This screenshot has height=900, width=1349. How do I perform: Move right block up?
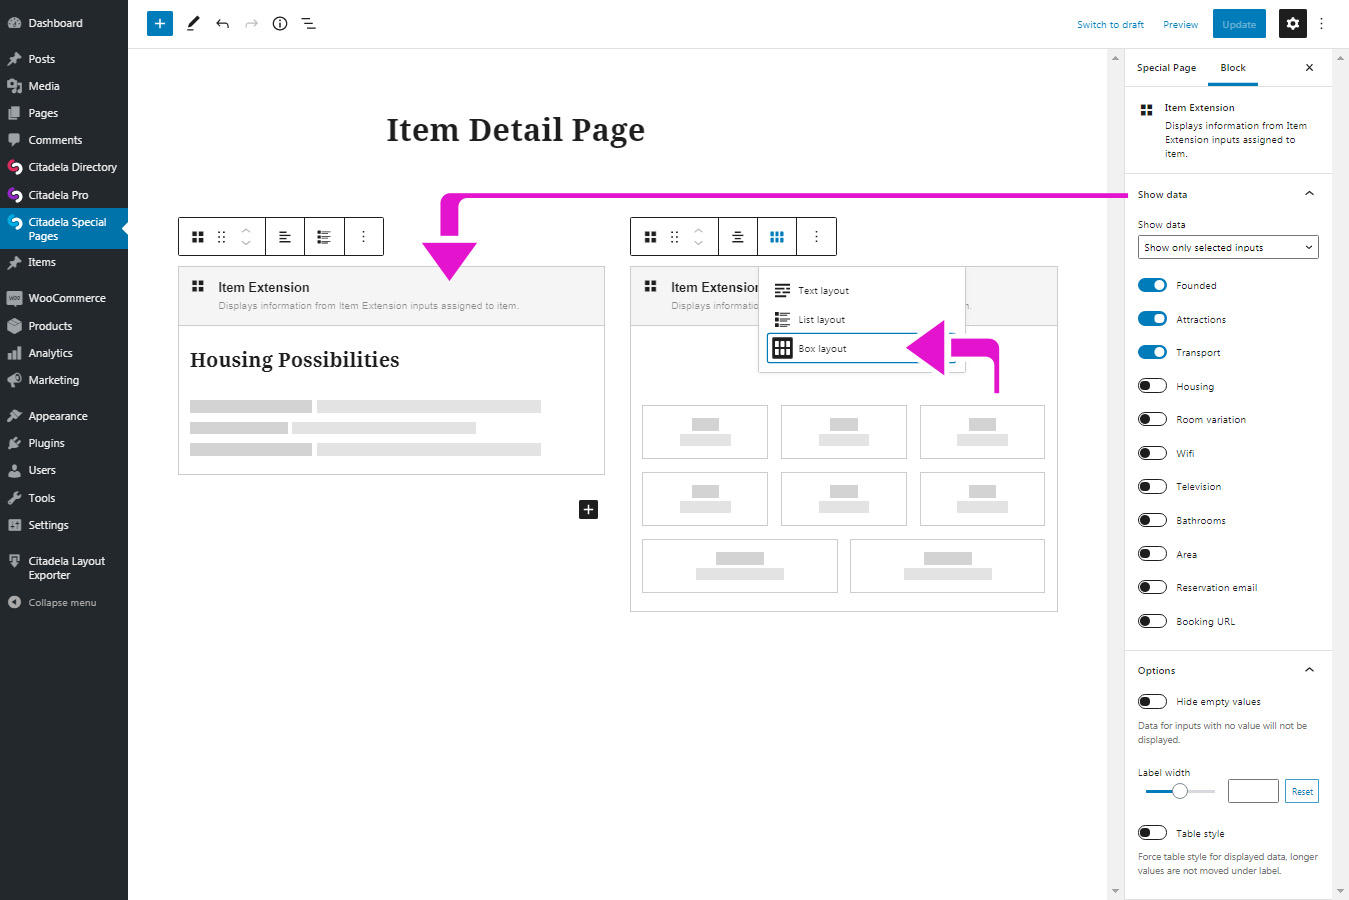coord(699,230)
